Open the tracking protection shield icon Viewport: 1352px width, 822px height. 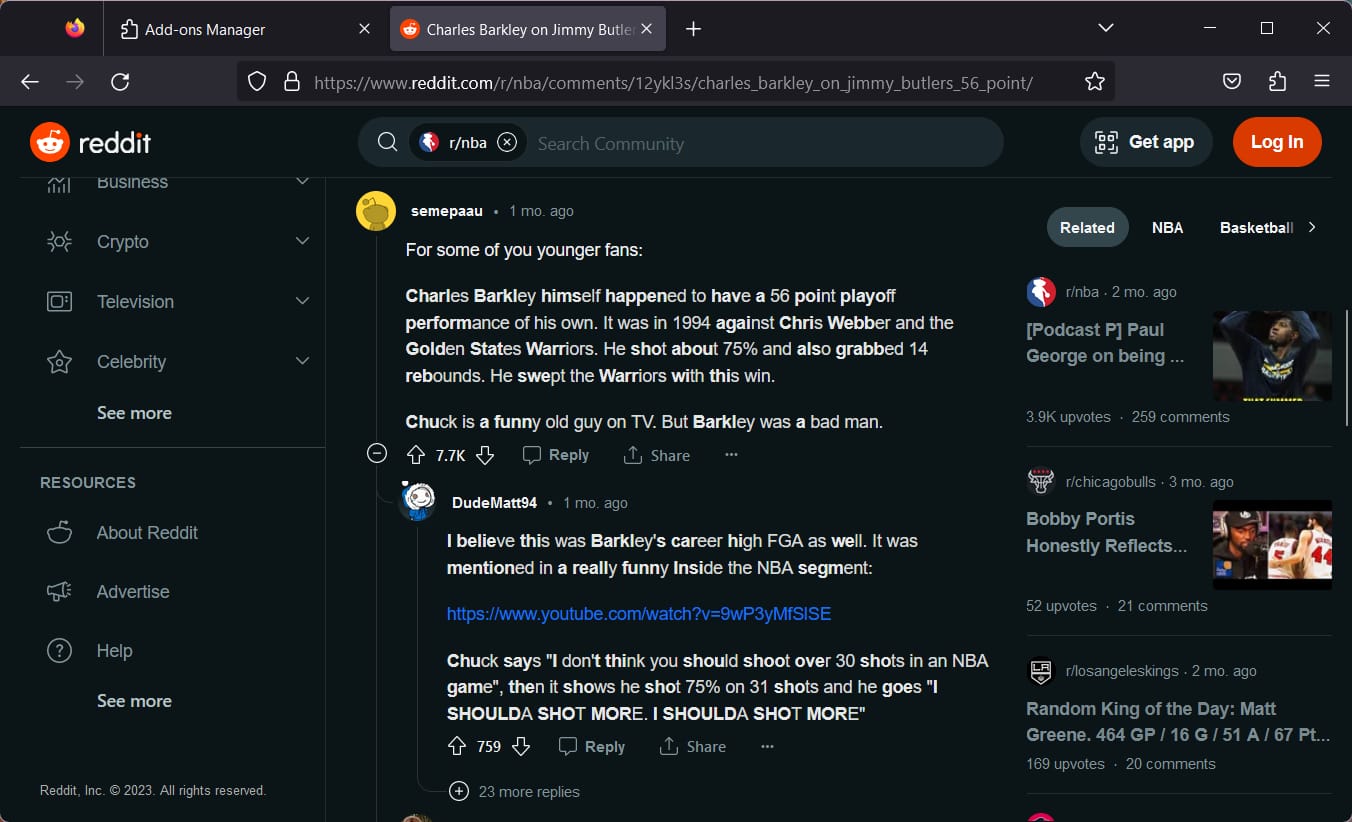click(x=257, y=82)
